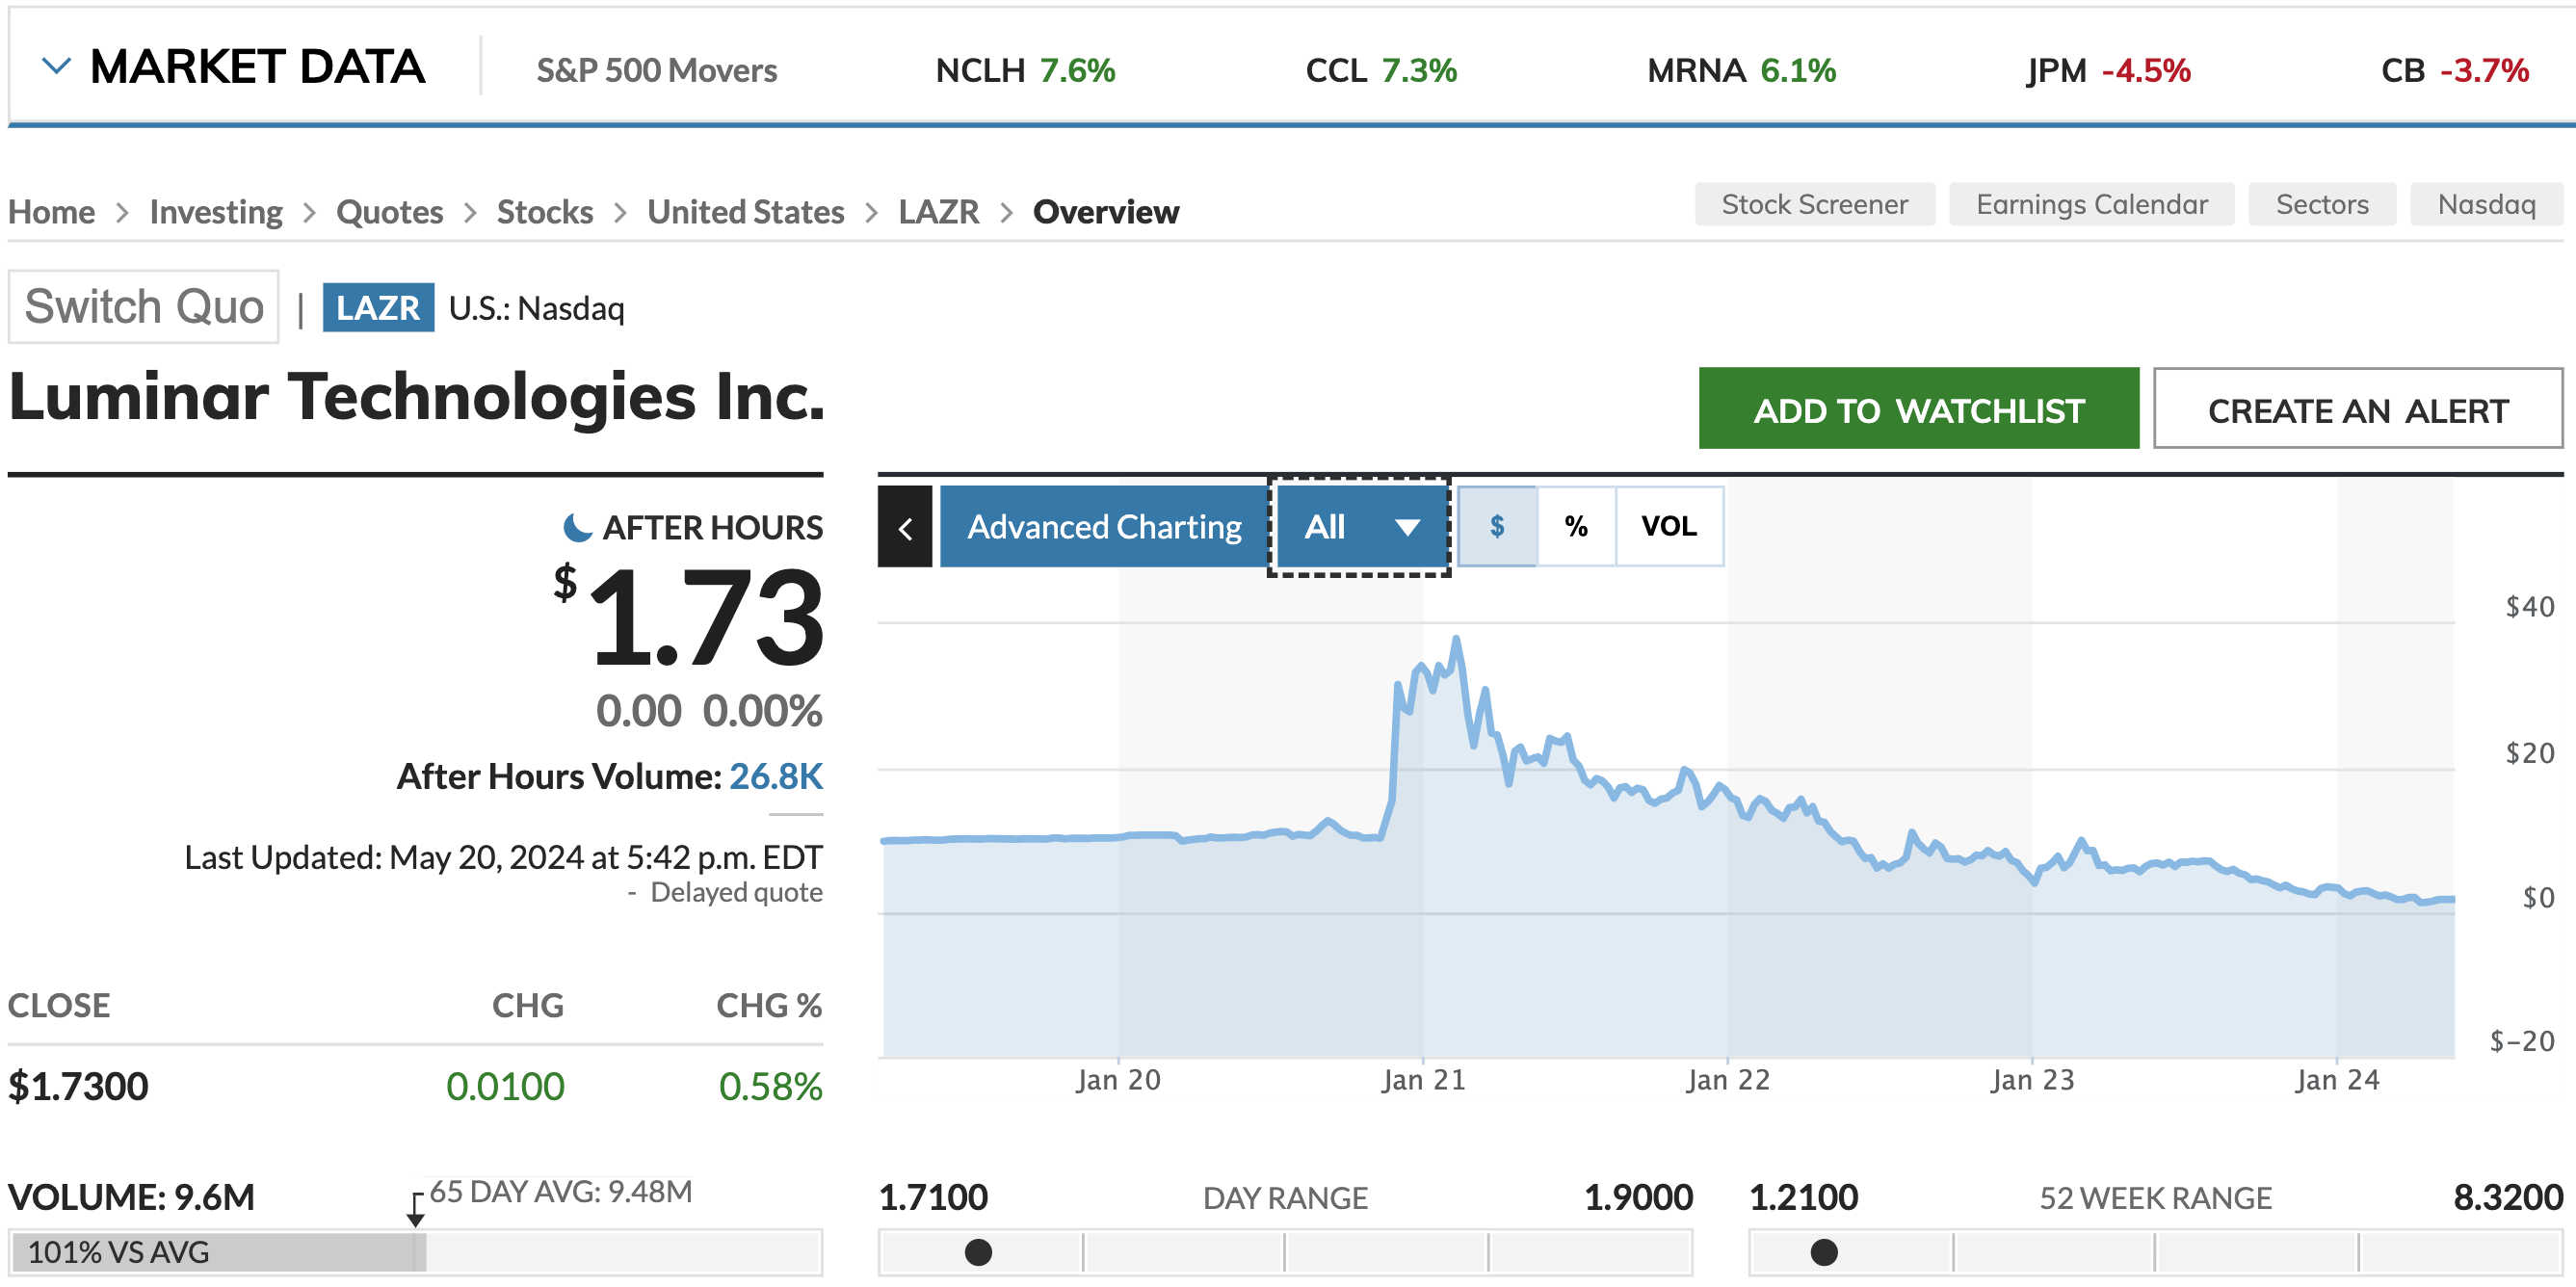Click the day range dot marker

point(978,1252)
